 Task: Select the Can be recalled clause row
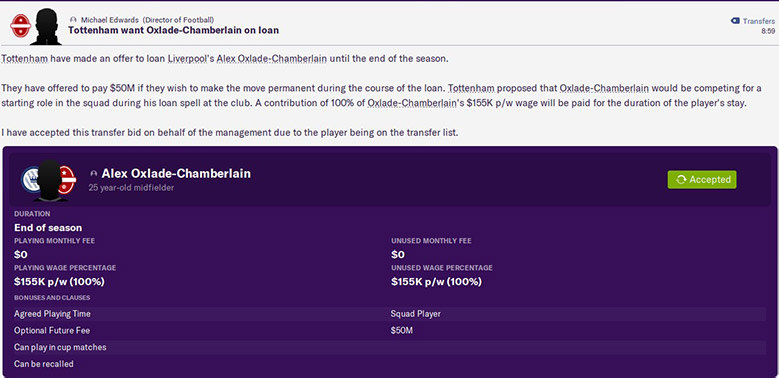pyautogui.click(x=390, y=364)
